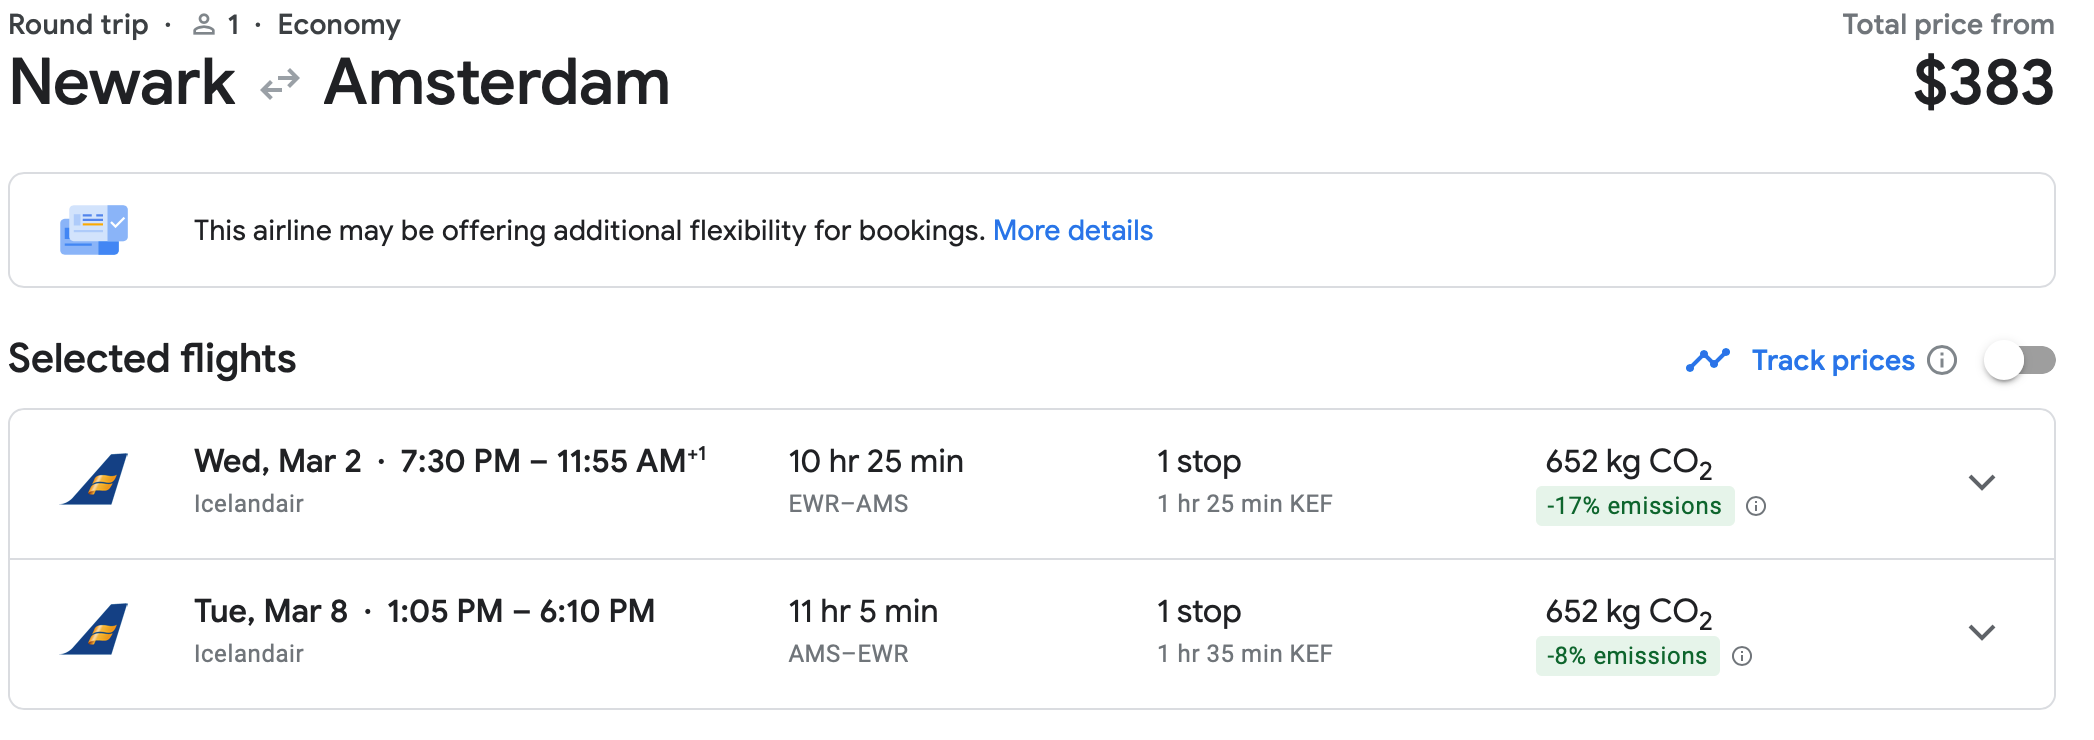Expand the Tue, Mar 8 flight details
2094x740 pixels.
point(1982,632)
